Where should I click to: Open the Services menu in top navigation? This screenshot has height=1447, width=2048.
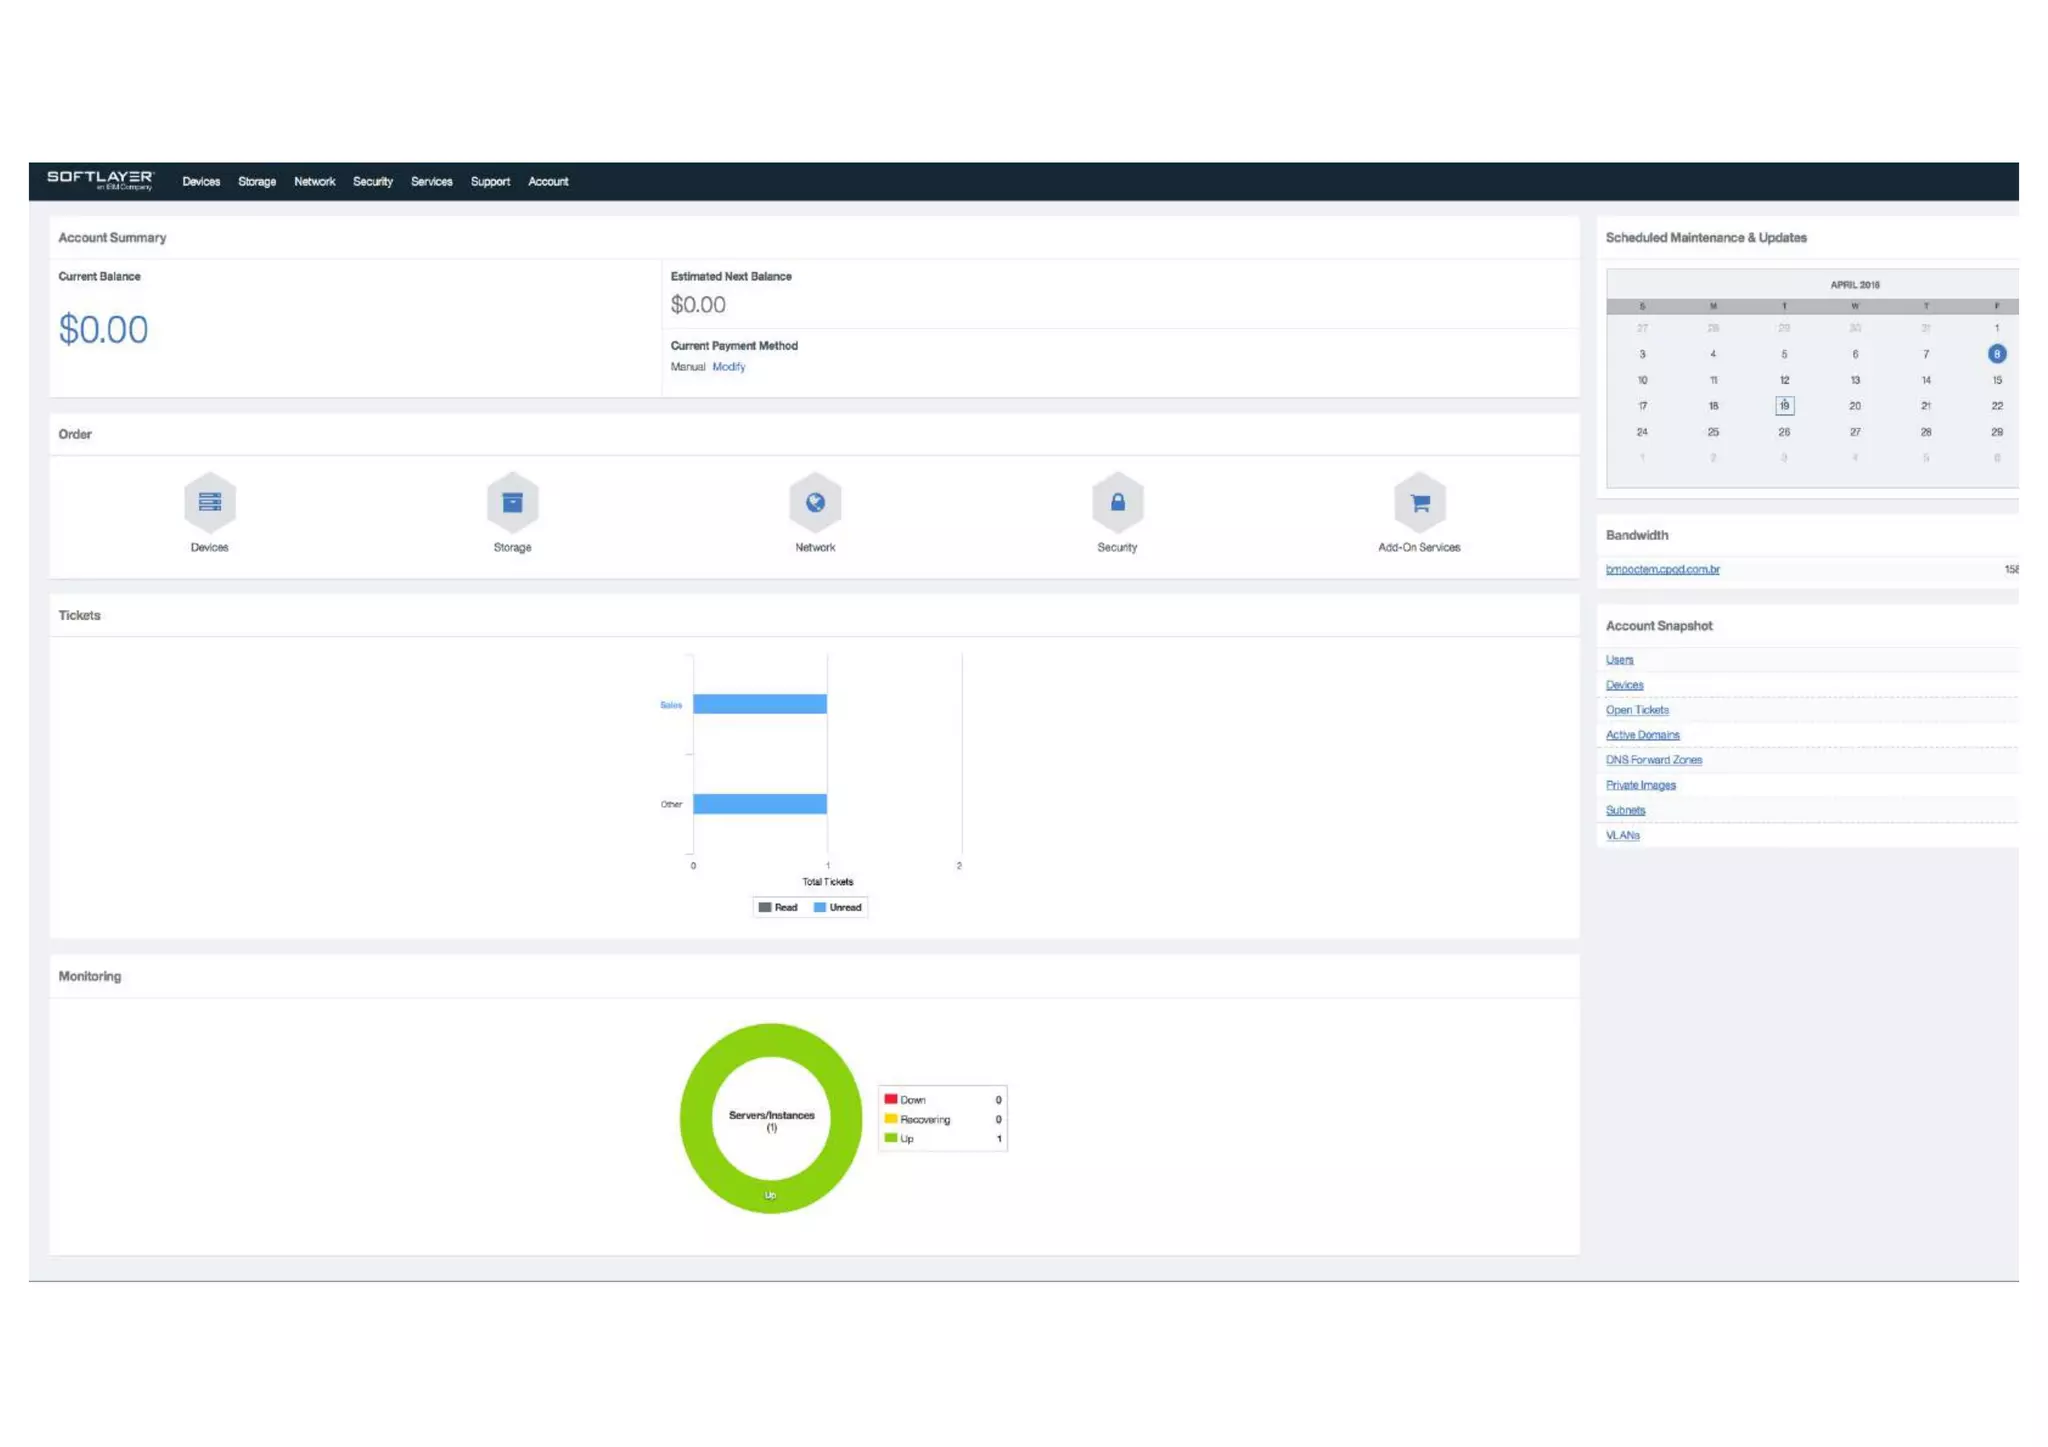[x=431, y=182]
